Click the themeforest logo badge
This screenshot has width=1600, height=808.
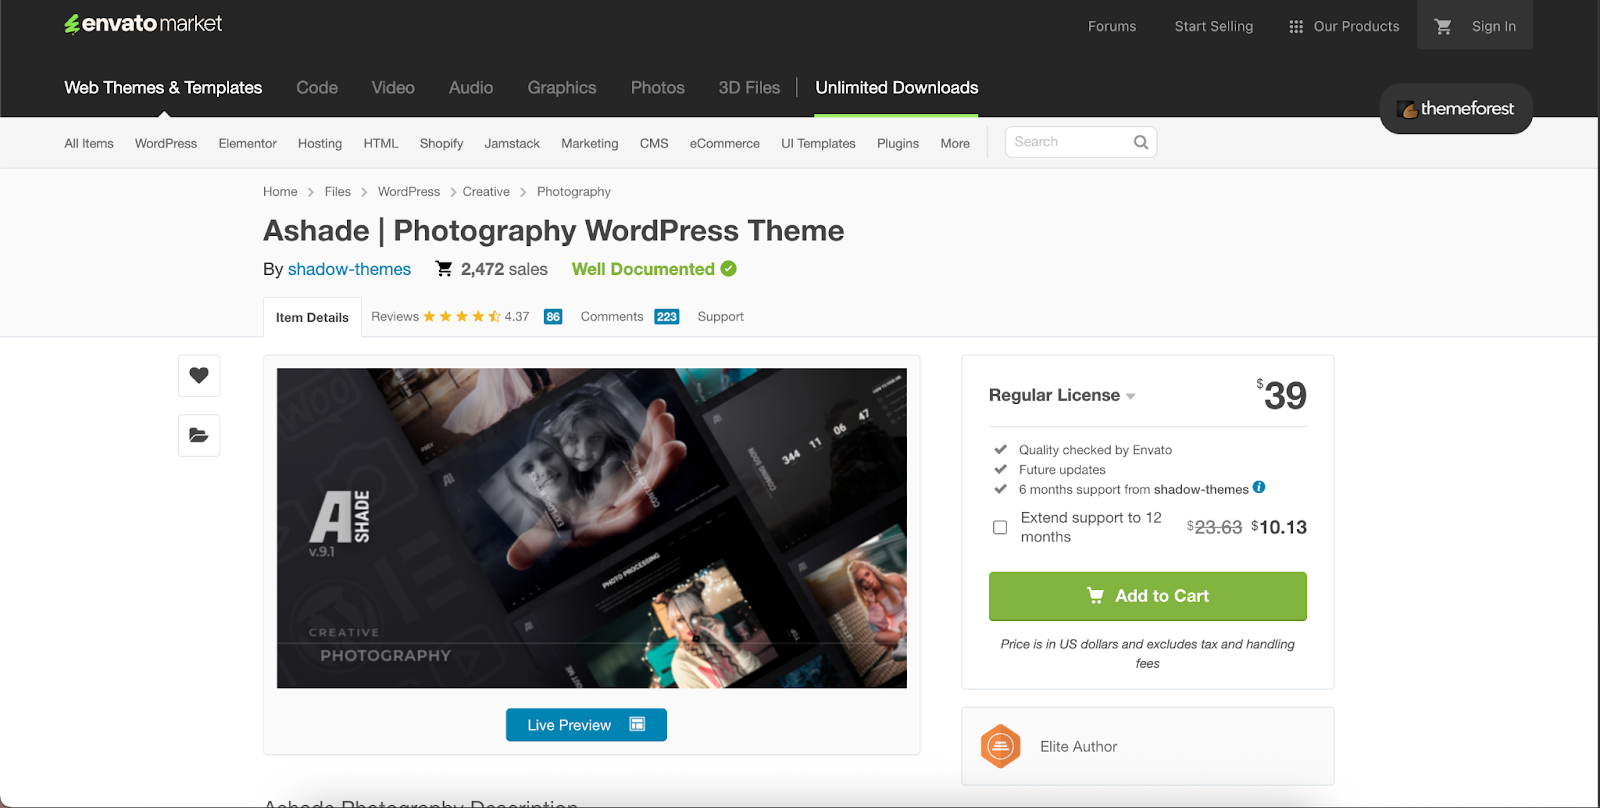1456,109
